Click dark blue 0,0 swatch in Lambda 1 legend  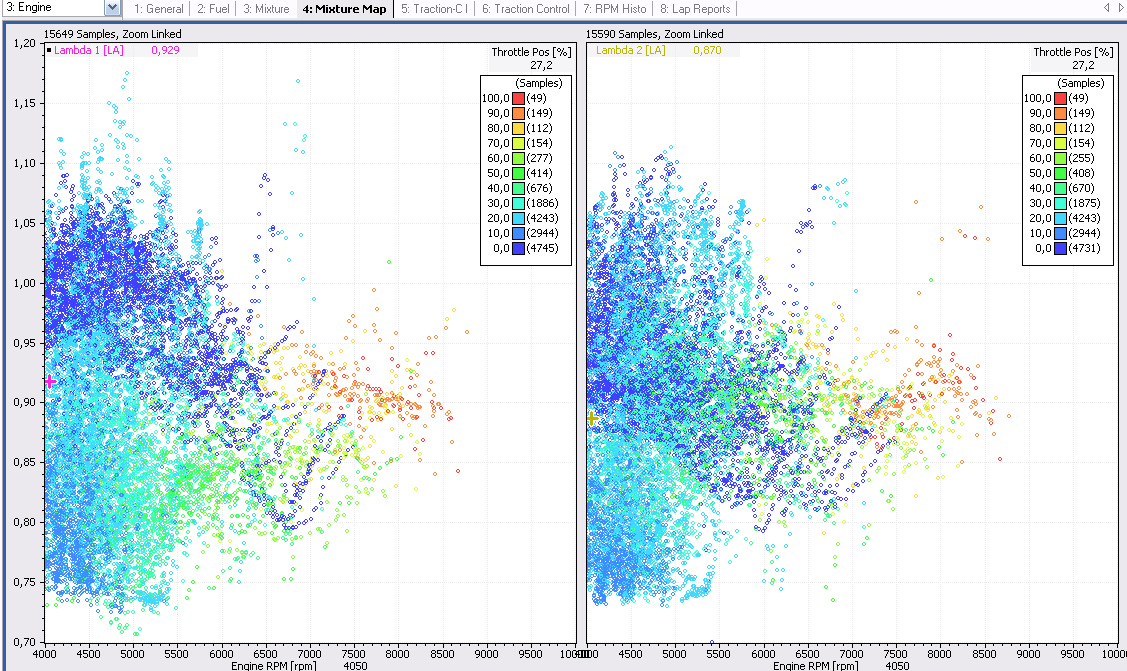[x=518, y=248]
